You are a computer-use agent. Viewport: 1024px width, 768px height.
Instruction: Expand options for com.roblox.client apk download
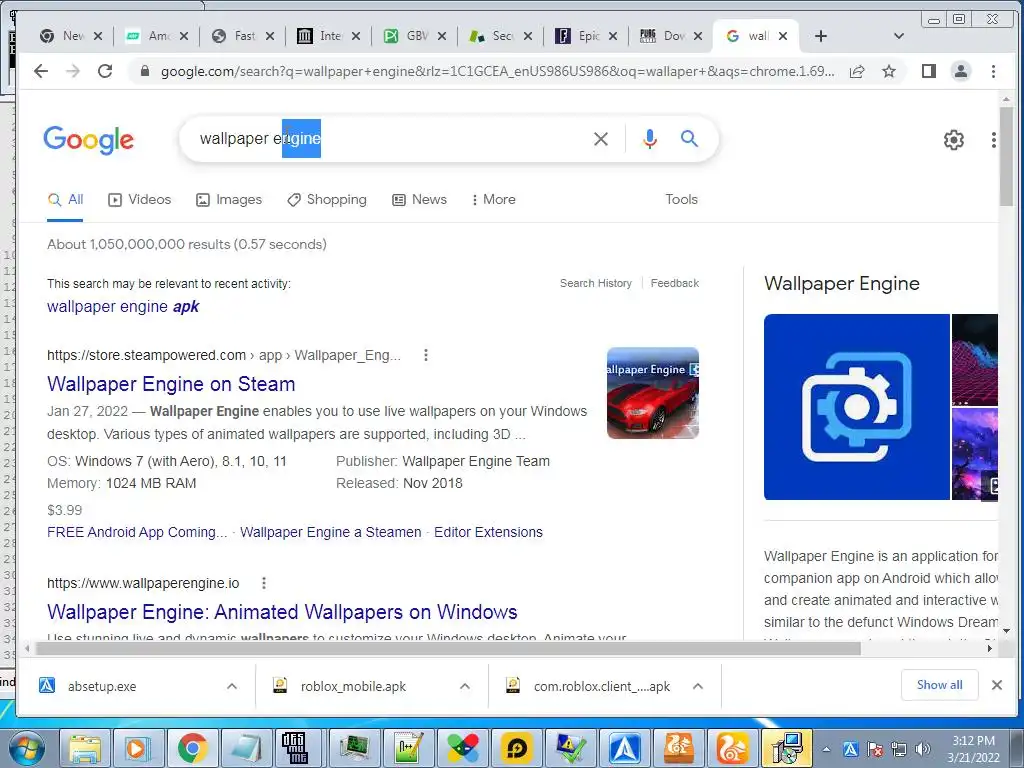click(x=698, y=686)
